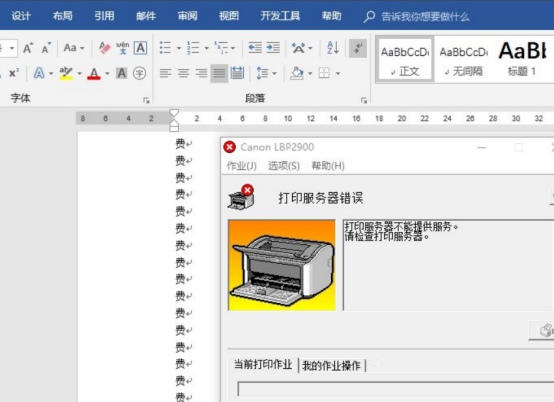Open the 布局 ribbon tab
Viewport: 554px width, 402px height.
tap(63, 16)
